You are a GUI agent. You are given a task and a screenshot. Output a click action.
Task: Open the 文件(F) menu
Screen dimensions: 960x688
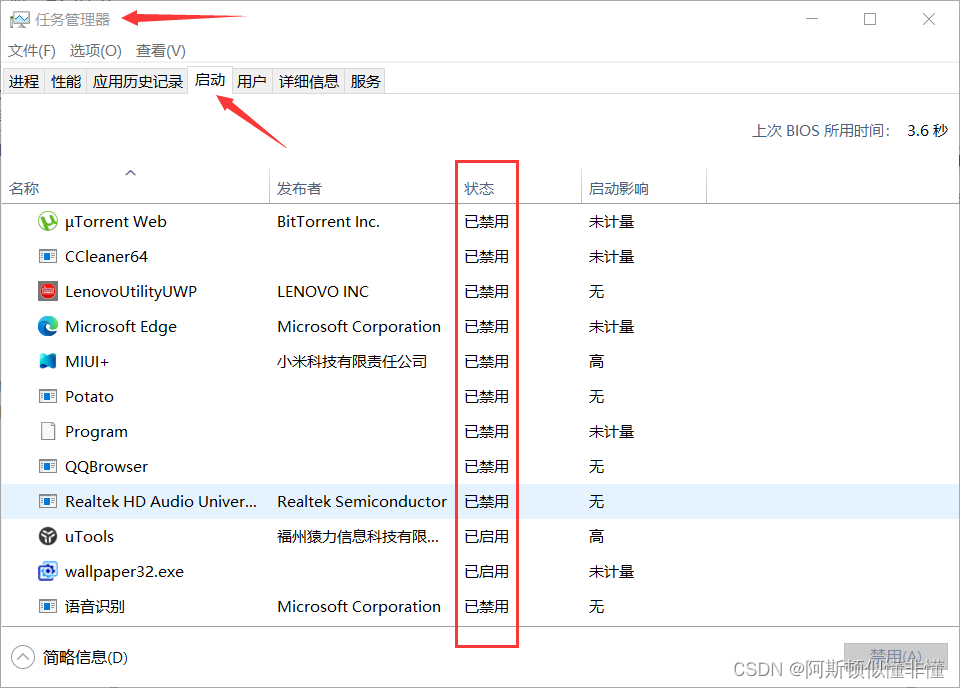point(32,51)
